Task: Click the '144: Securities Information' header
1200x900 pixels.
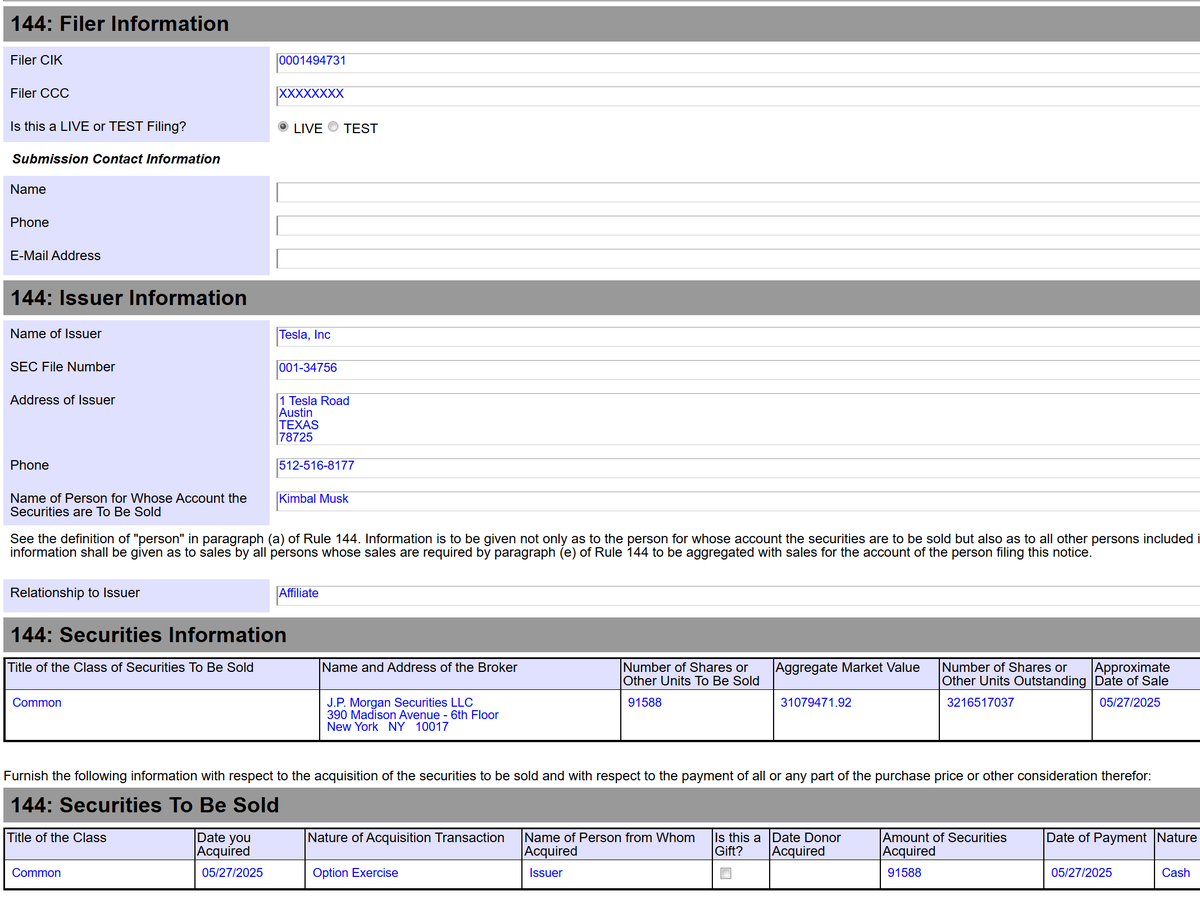Action: click(148, 635)
